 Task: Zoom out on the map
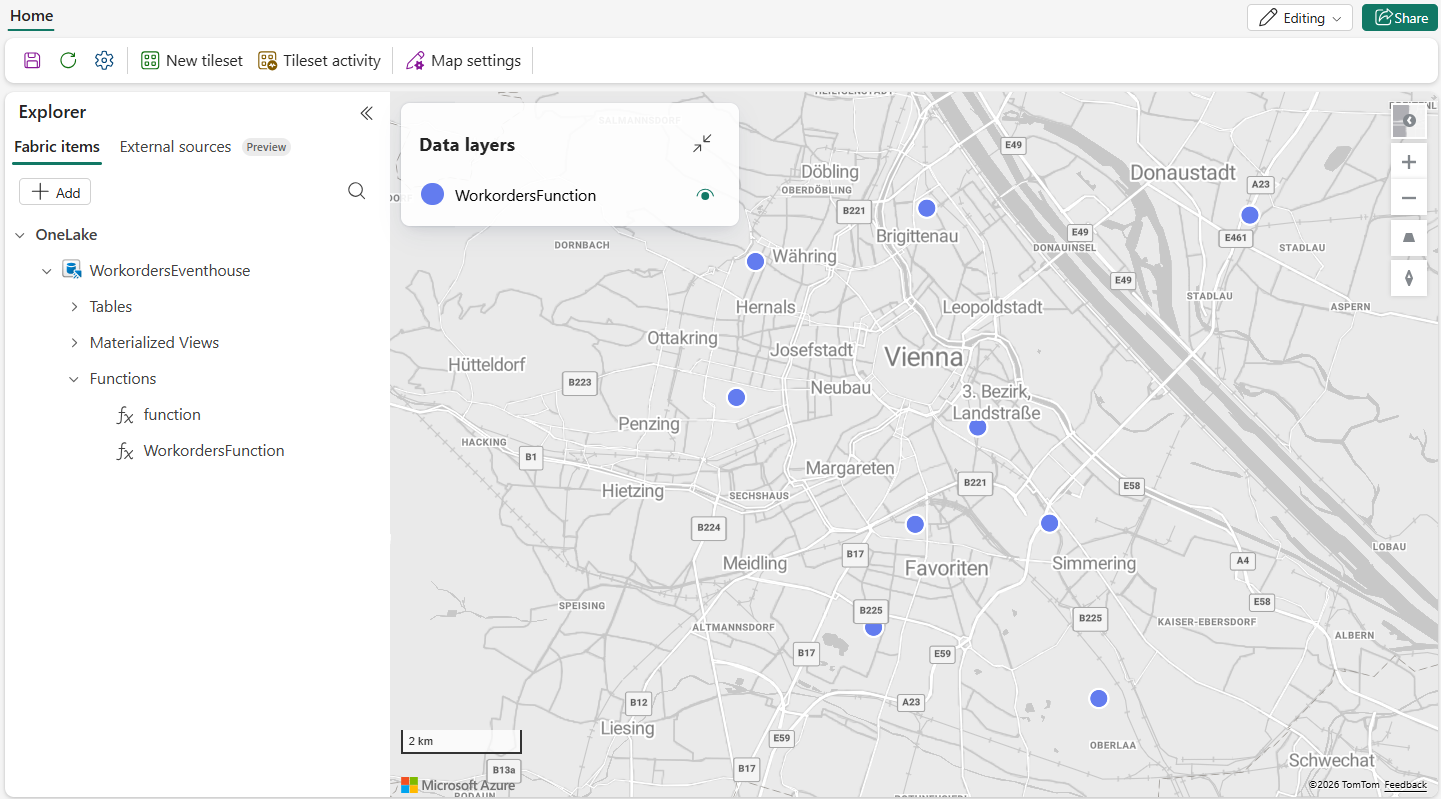tap(1408, 198)
